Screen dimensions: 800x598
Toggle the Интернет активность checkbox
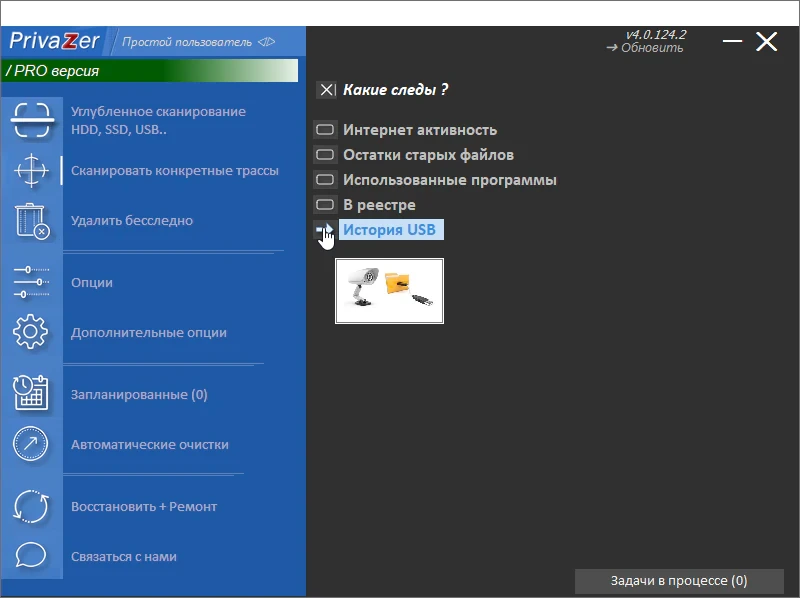(325, 130)
